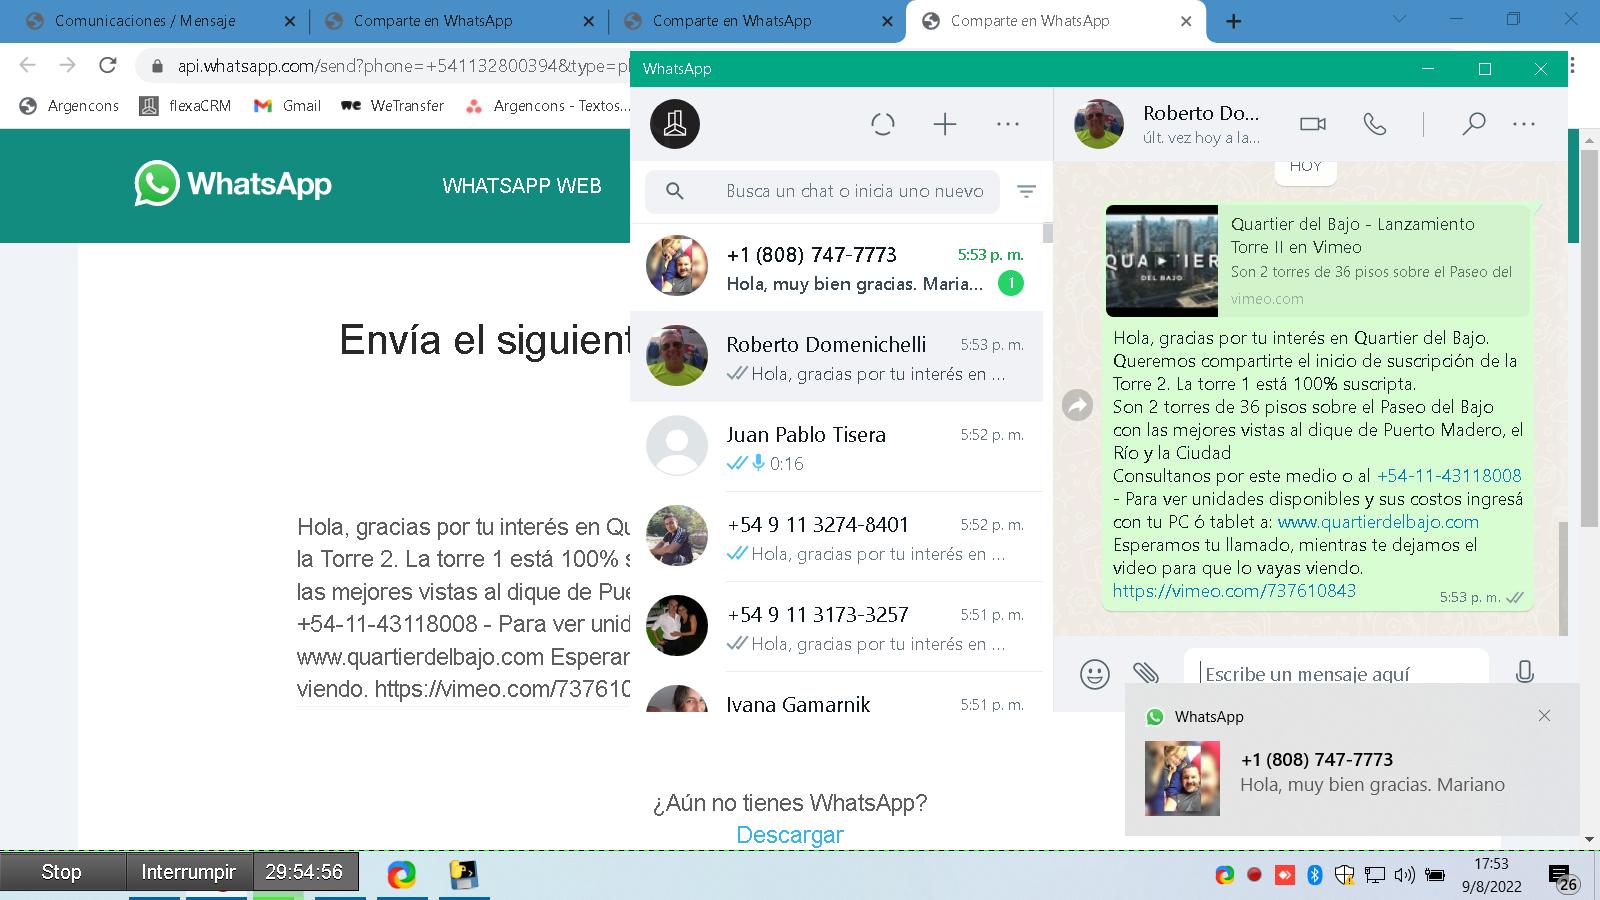Open the Gmail bookmark
The image size is (1600, 900).
tap(287, 105)
